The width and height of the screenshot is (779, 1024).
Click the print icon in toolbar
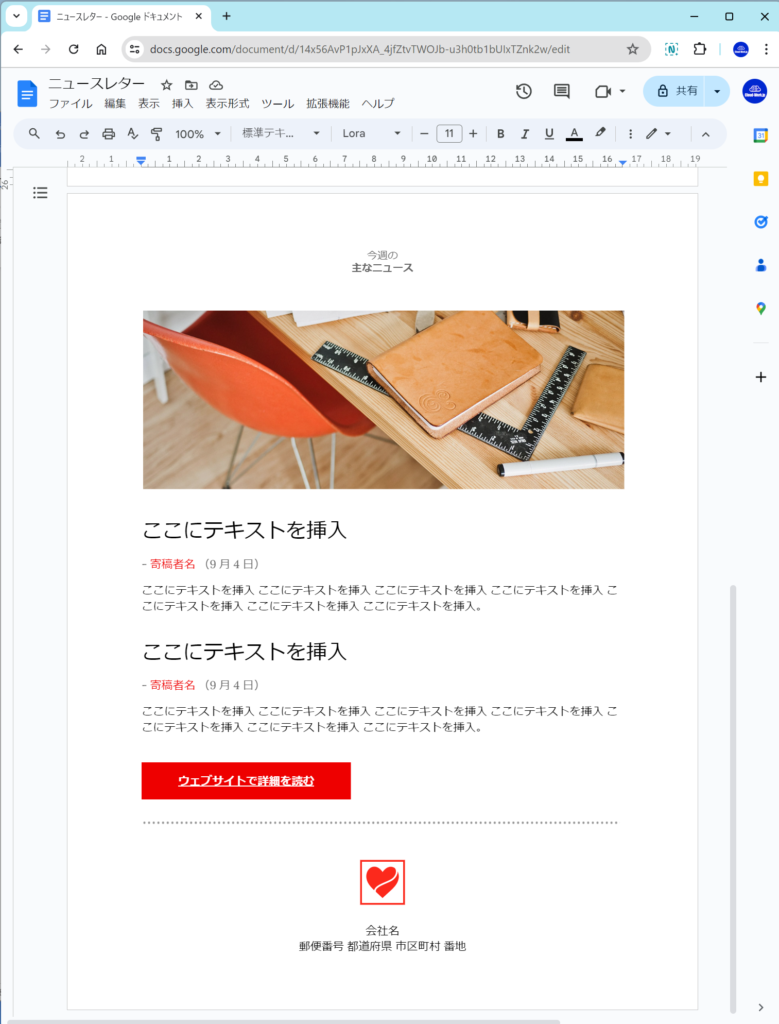click(x=109, y=134)
